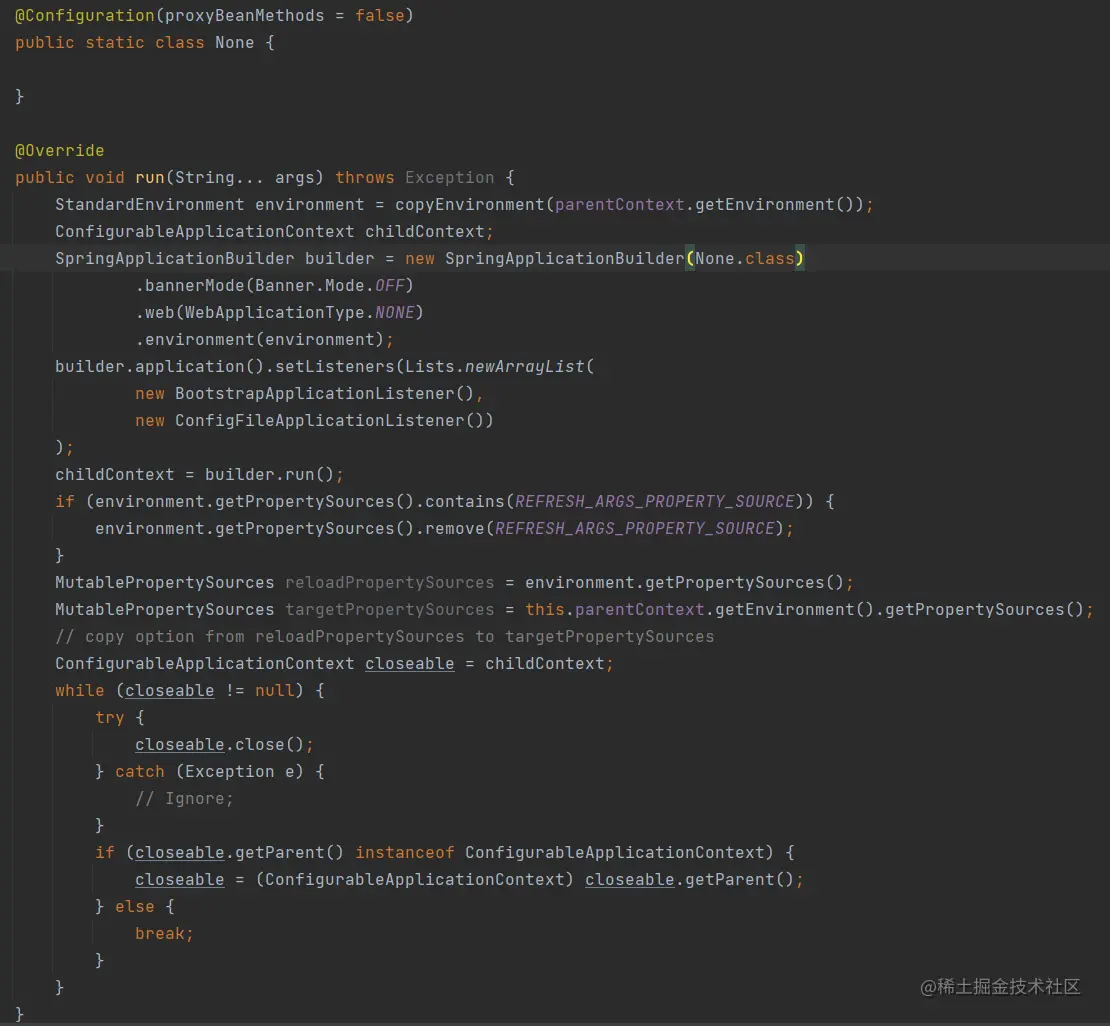Viewport: 1110px width, 1026px height.
Task: Click class name 'None' in class declaration
Action: click(x=234, y=42)
